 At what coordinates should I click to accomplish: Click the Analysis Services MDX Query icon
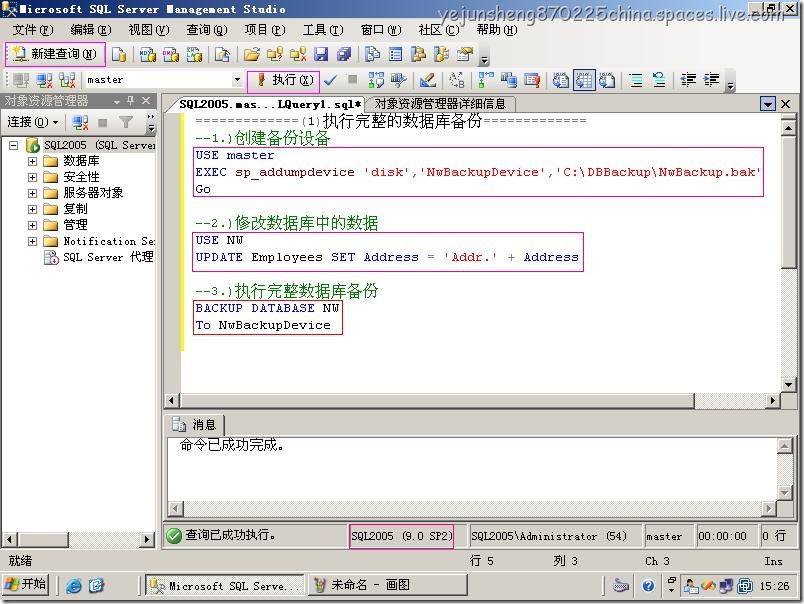click(x=148, y=54)
